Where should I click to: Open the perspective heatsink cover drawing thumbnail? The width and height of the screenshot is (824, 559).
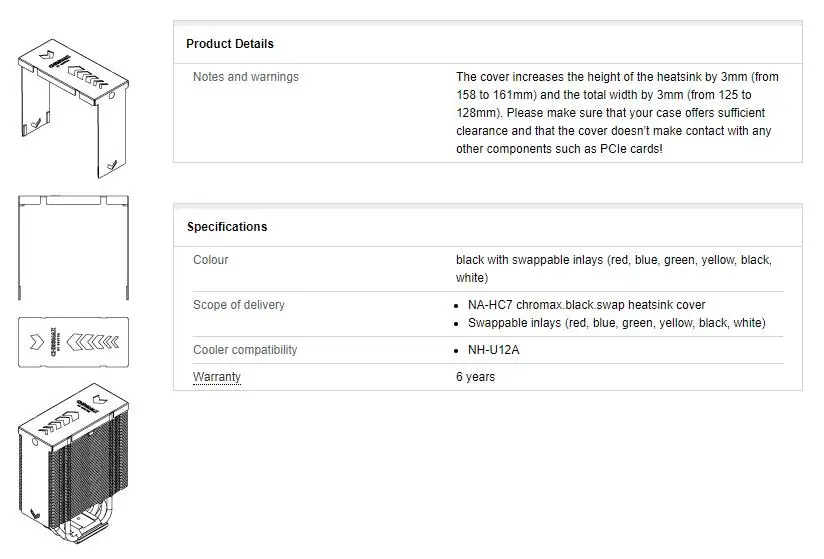pos(73,99)
